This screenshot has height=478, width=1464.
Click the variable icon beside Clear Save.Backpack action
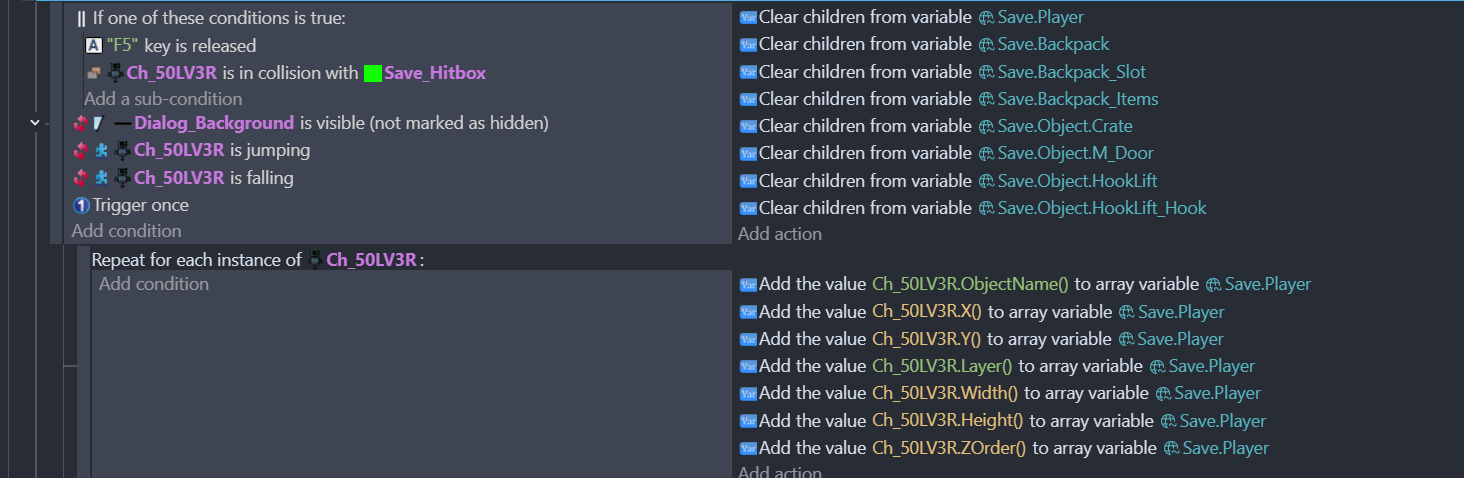747,45
